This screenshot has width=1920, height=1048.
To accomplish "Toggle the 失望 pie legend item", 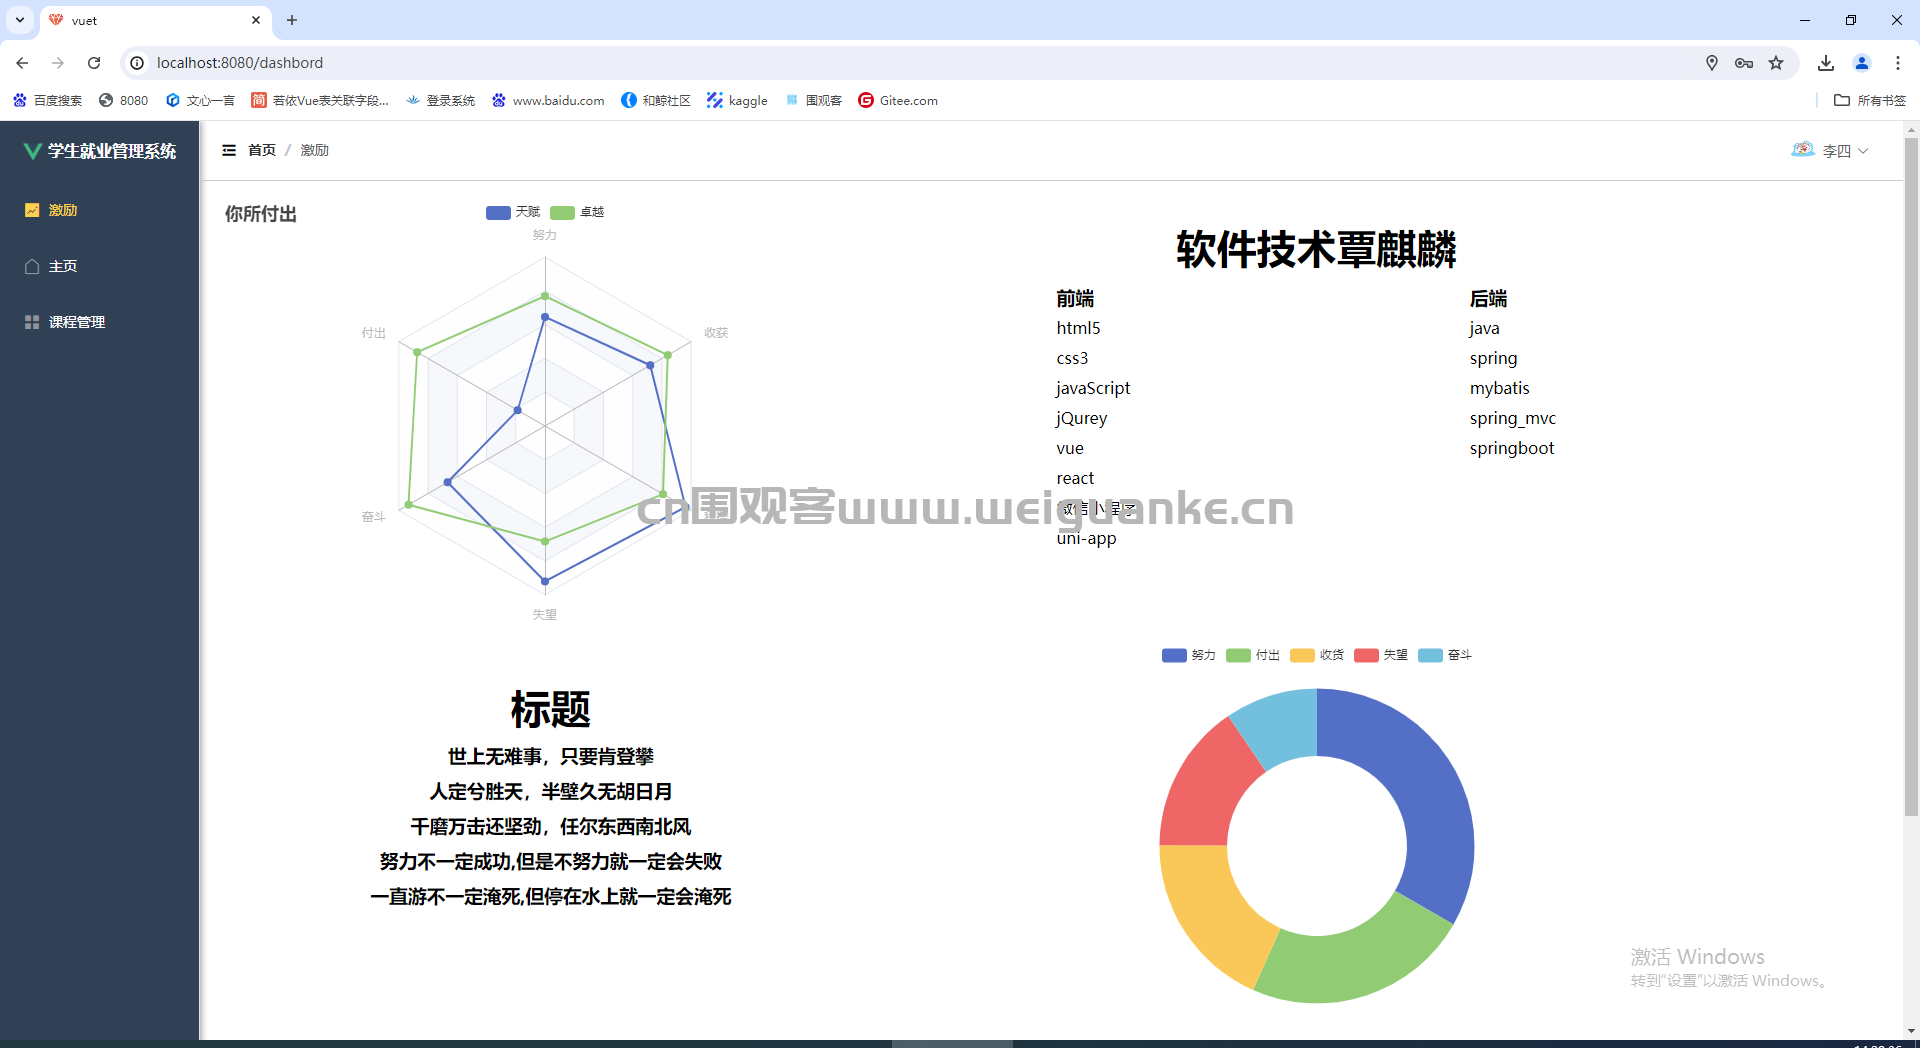I will click(x=1381, y=655).
